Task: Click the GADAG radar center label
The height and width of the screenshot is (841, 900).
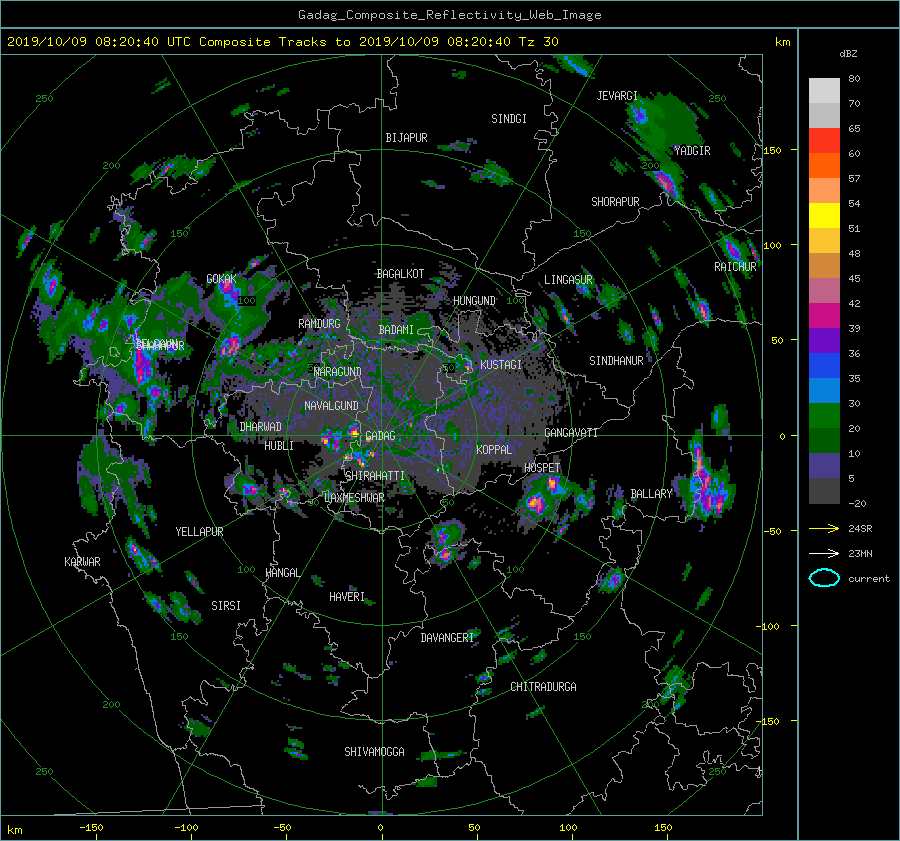Action: point(381,436)
